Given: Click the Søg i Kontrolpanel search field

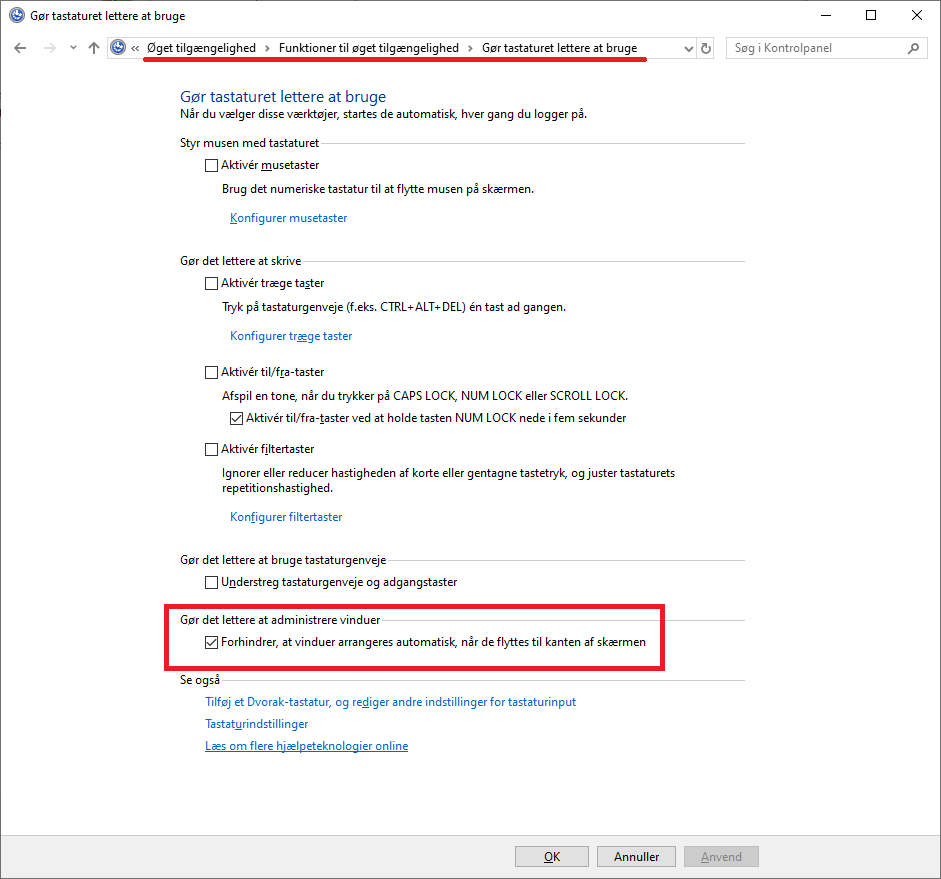Looking at the screenshot, I should pyautogui.click(x=815, y=48).
